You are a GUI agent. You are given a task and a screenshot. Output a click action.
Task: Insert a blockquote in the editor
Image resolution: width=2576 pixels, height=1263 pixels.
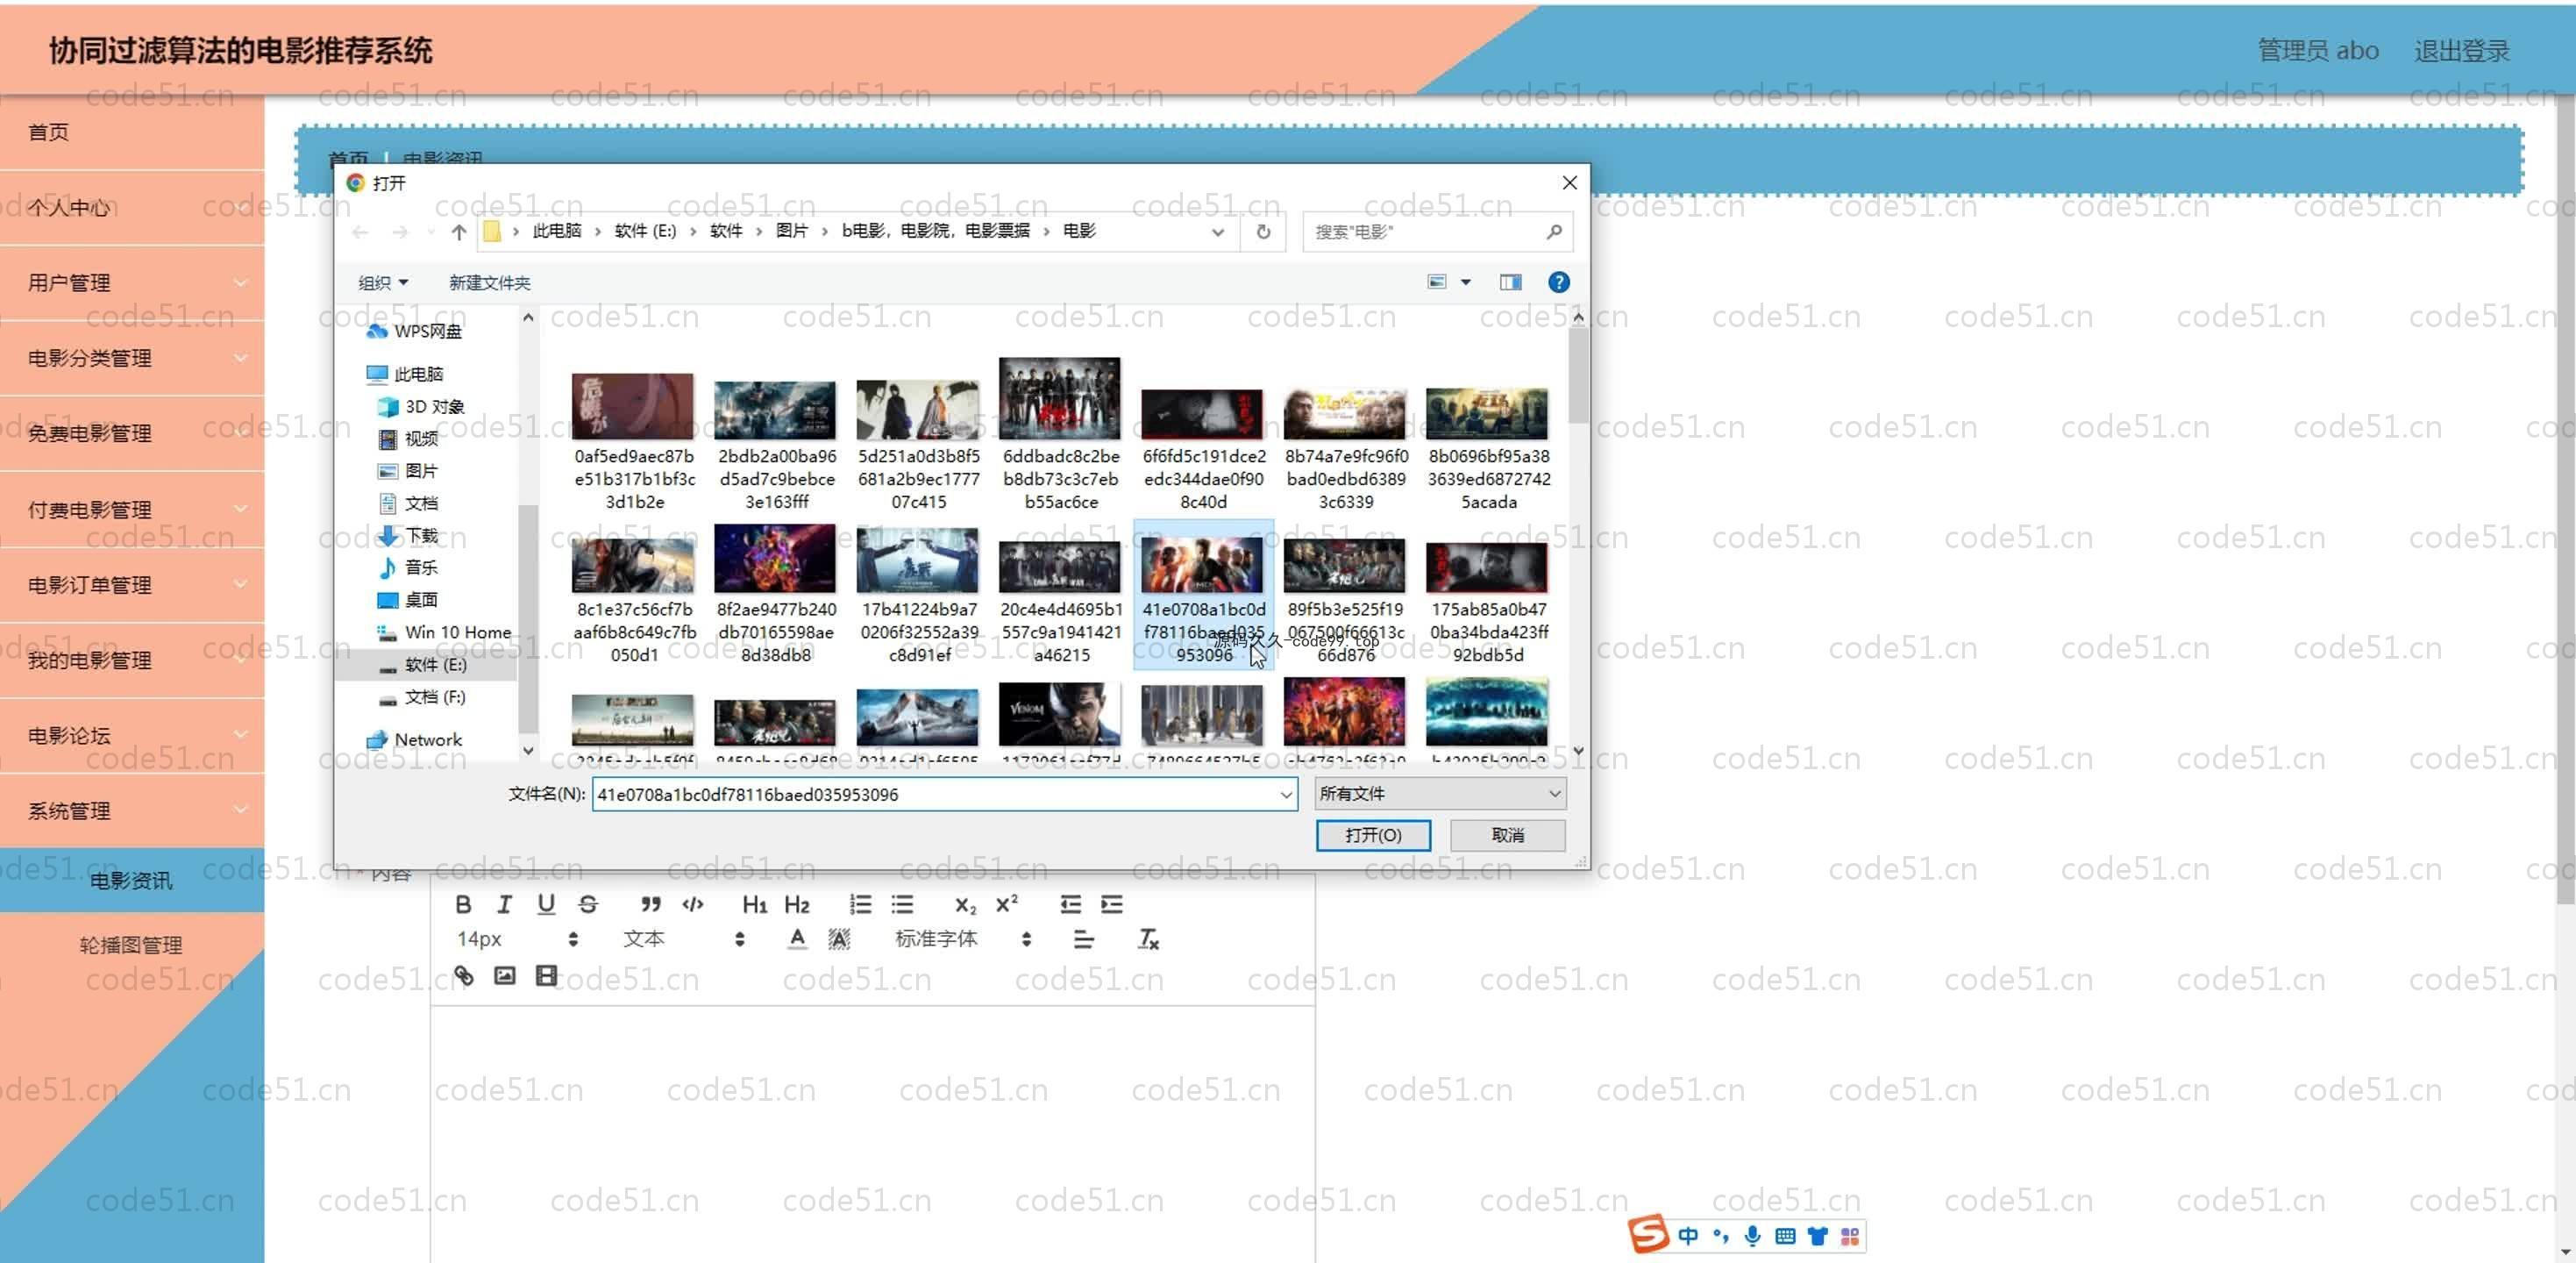[x=651, y=905]
